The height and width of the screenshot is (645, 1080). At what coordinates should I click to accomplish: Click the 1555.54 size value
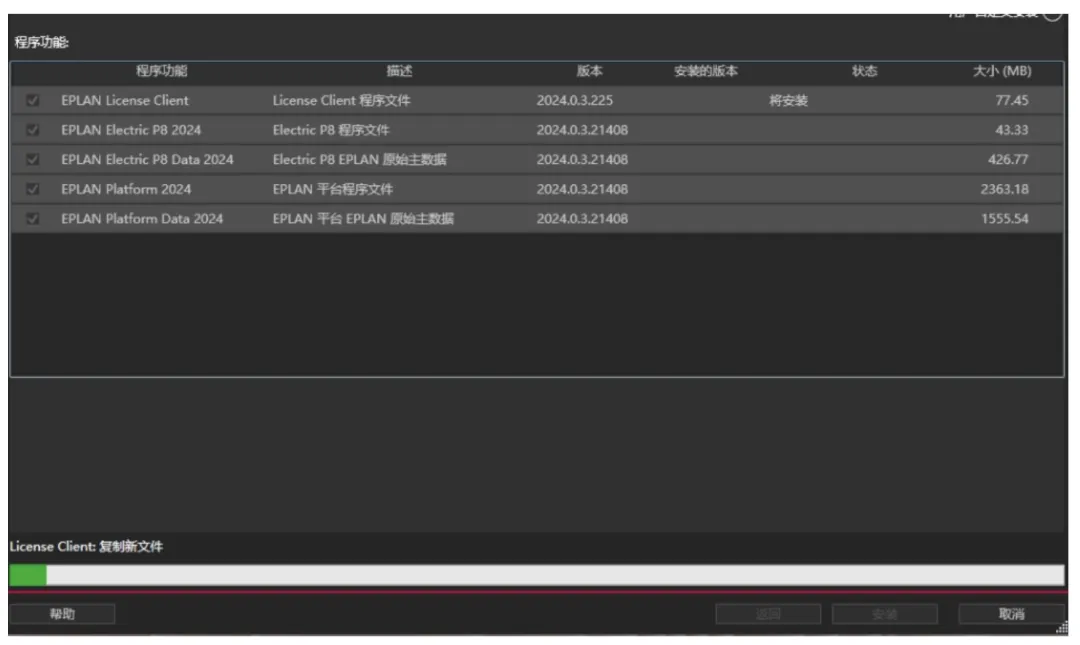click(1005, 219)
